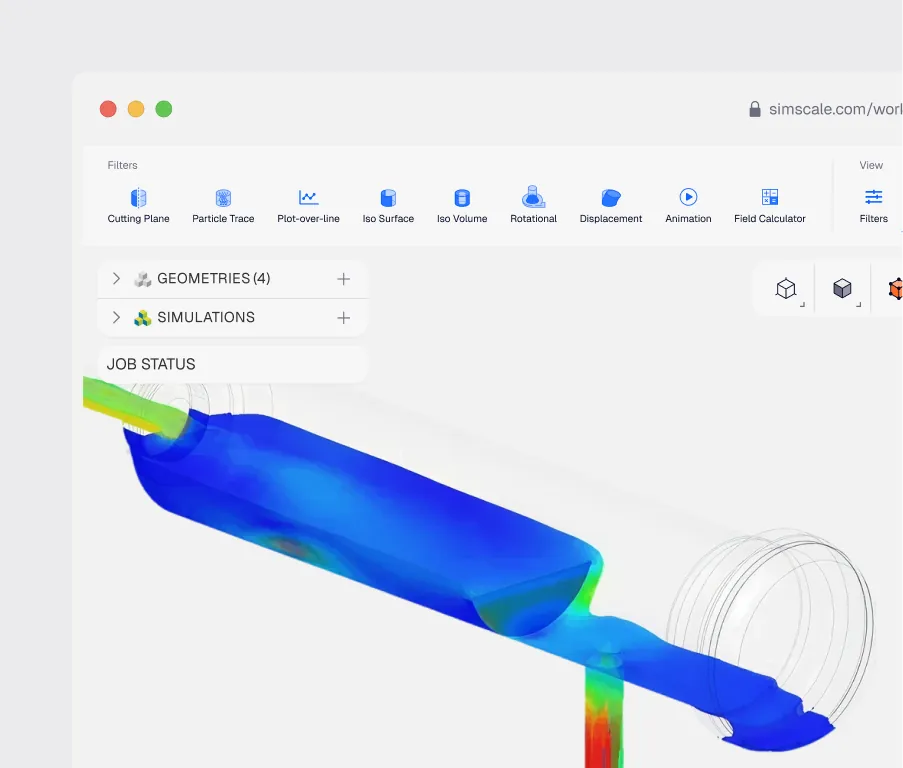Open the JOB STATUS panel
The height and width of the screenshot is (768, 903).
pyautogui.click(x=233, y=364)
